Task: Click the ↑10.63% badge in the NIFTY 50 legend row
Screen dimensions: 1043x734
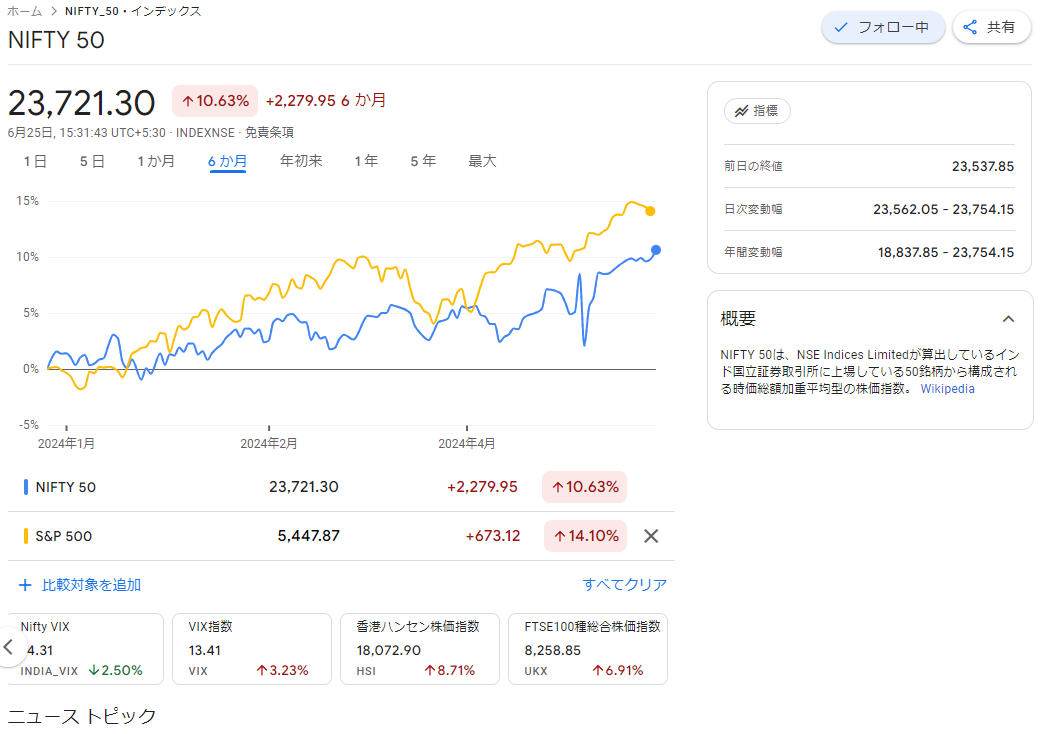Action: pos(585,487)
